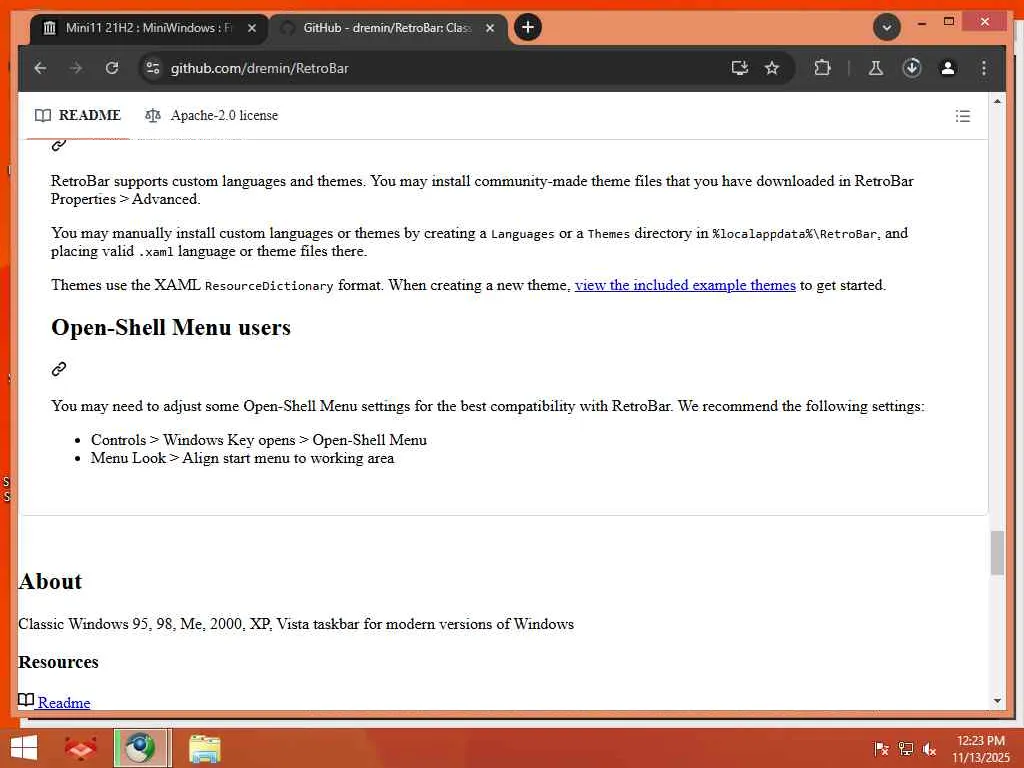Open the profile avatar menu

coord(948,68)
